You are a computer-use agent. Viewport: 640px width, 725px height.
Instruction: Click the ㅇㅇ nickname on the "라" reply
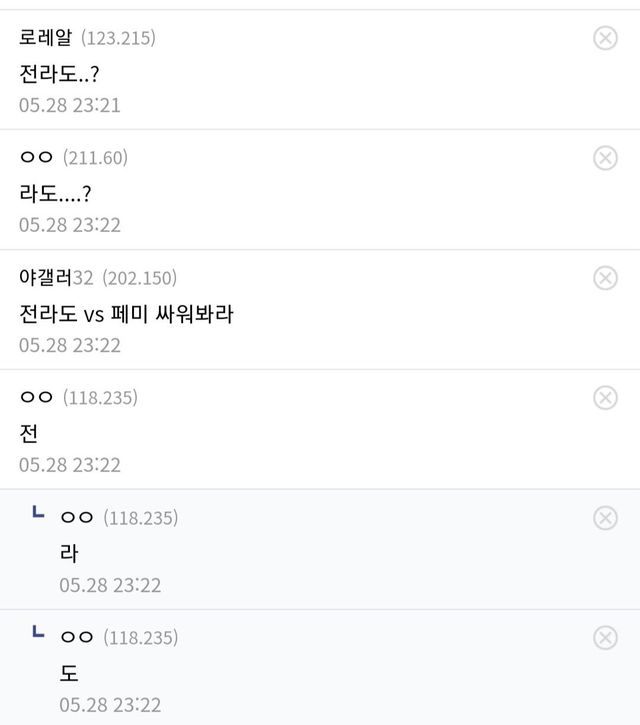(x=77, y=518)
